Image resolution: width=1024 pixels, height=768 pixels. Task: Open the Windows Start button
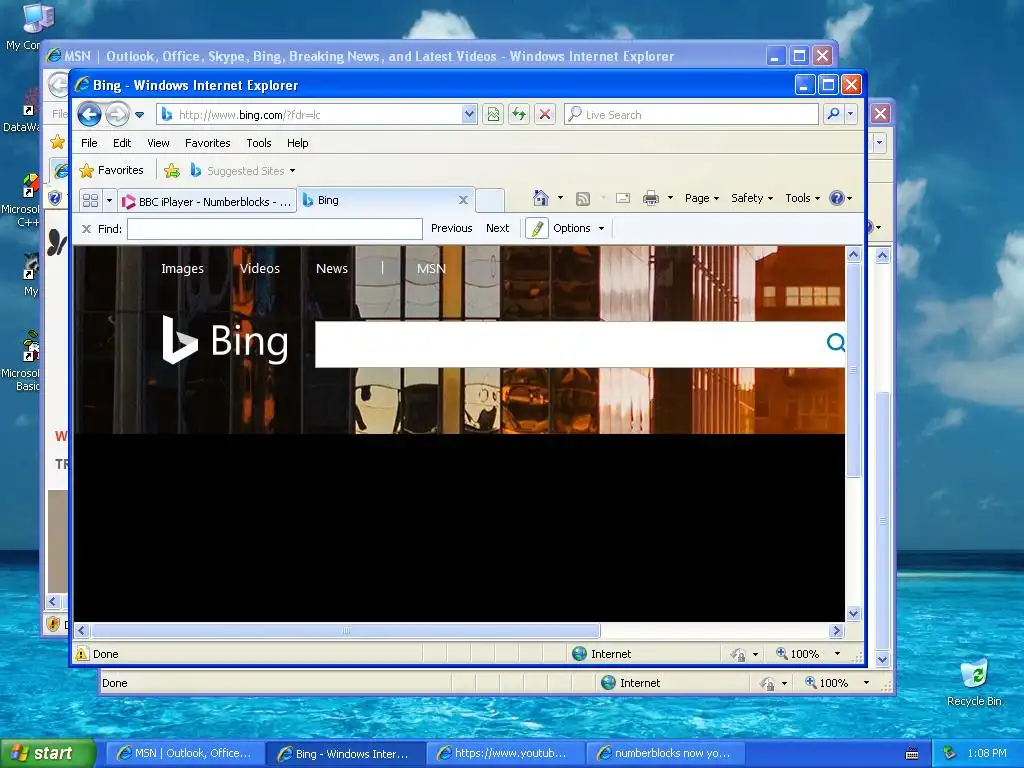[48, 753]
